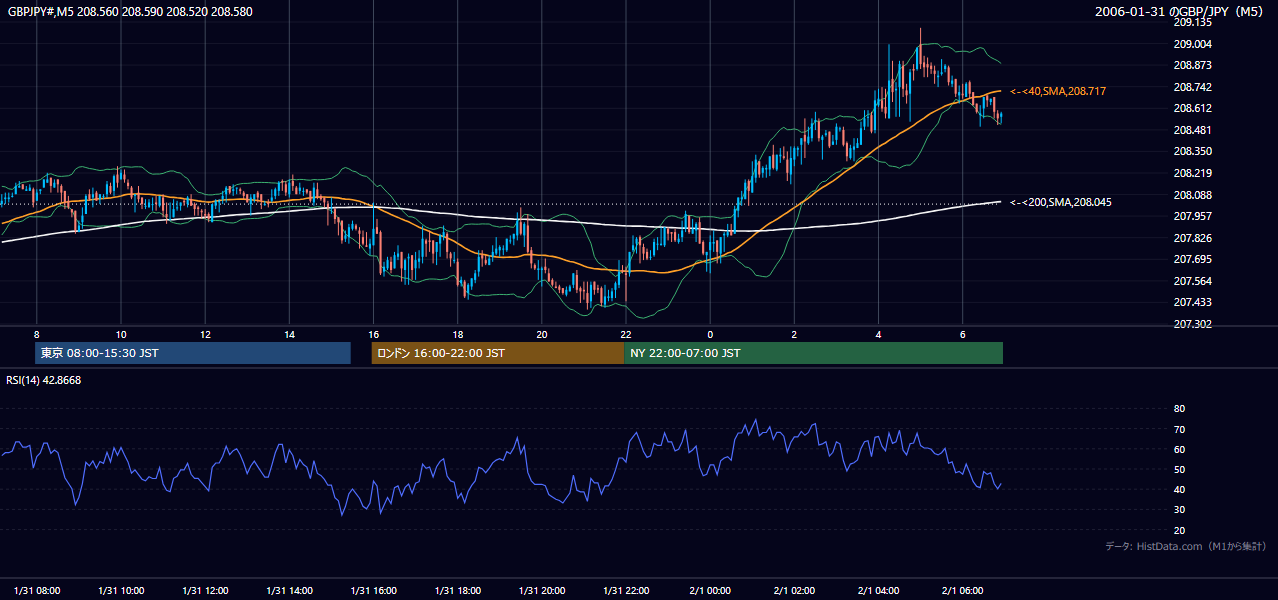The height and width of the screenshot is (600, 1278).
Task: Click the RSI(14) 42.8668 indicator label
Action: point(43,380)
